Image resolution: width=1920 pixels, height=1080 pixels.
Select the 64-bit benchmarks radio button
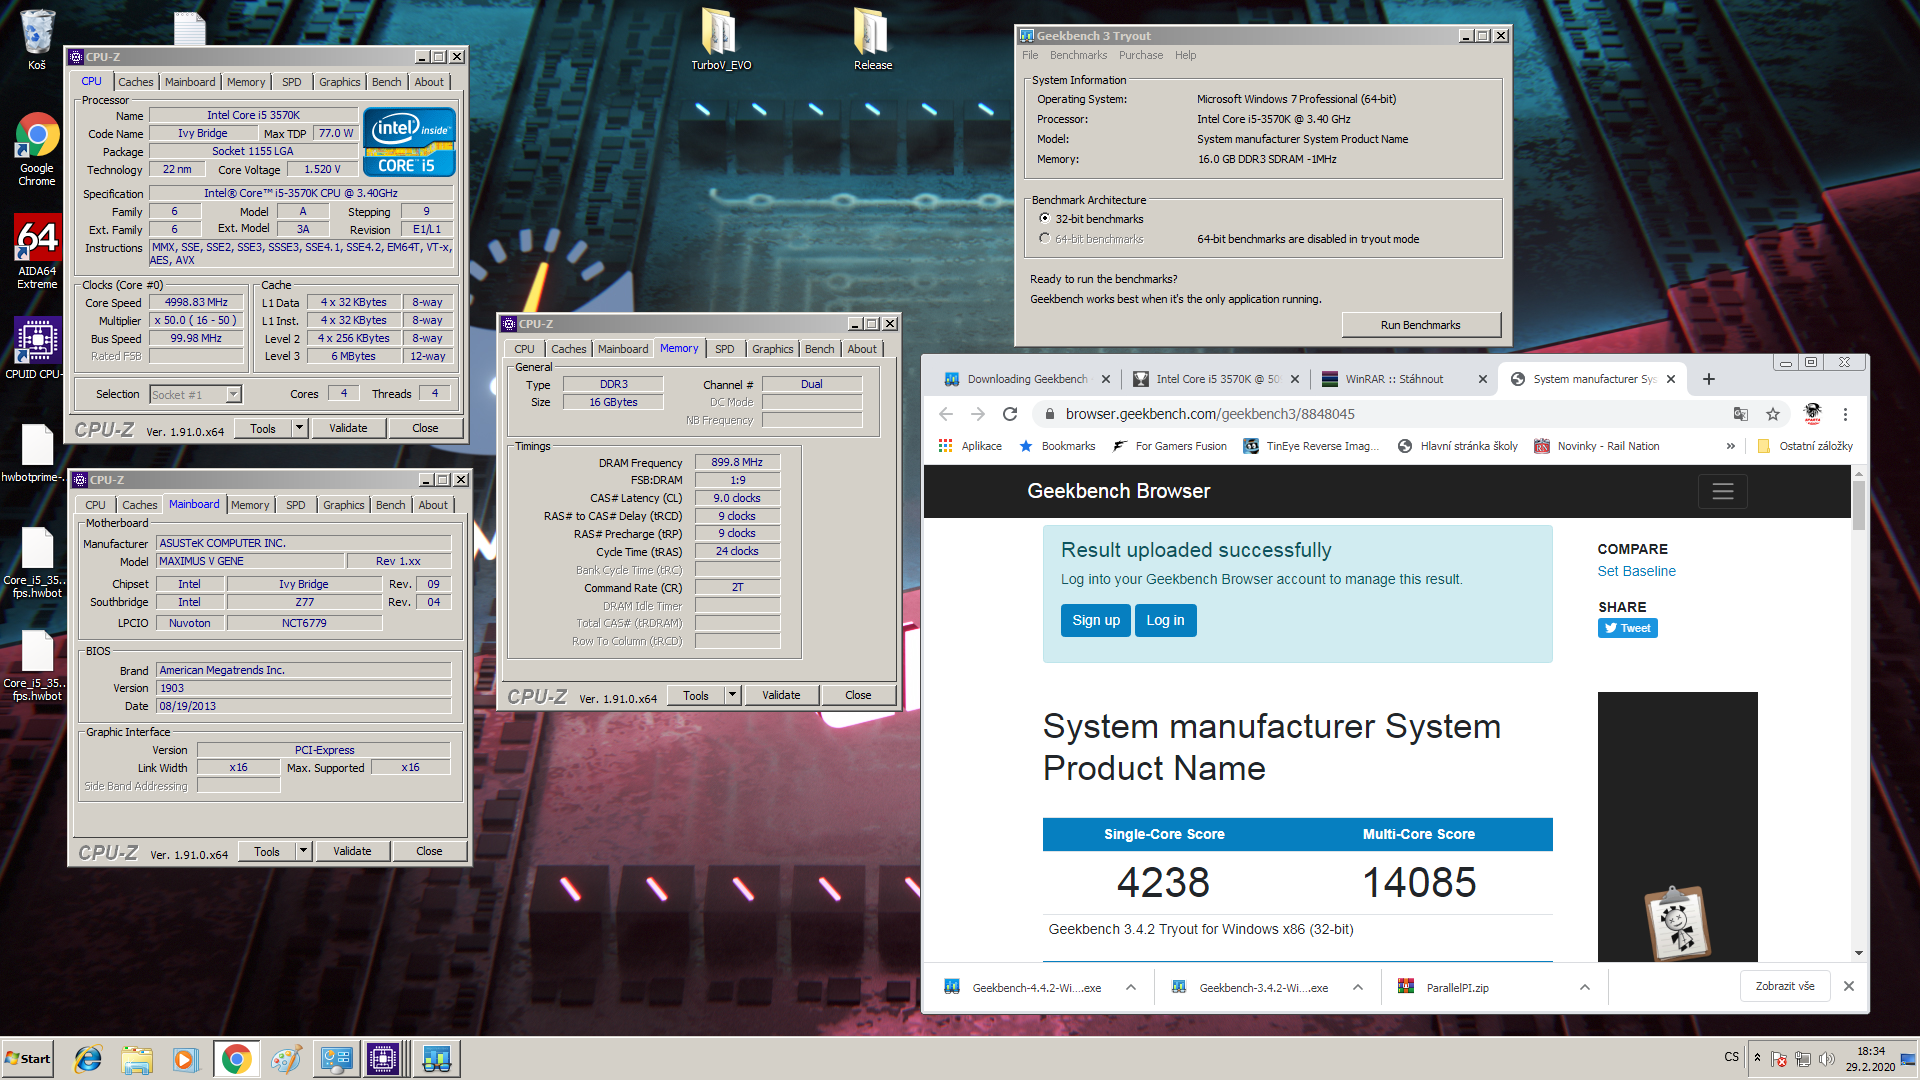point(1045,238)
